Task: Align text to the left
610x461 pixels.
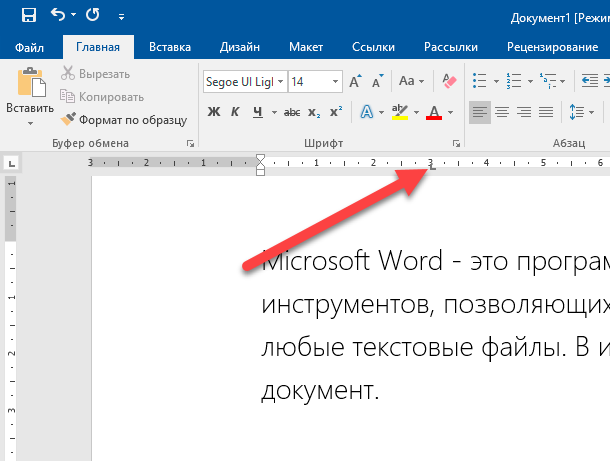Action: click(x=480, y=112)
